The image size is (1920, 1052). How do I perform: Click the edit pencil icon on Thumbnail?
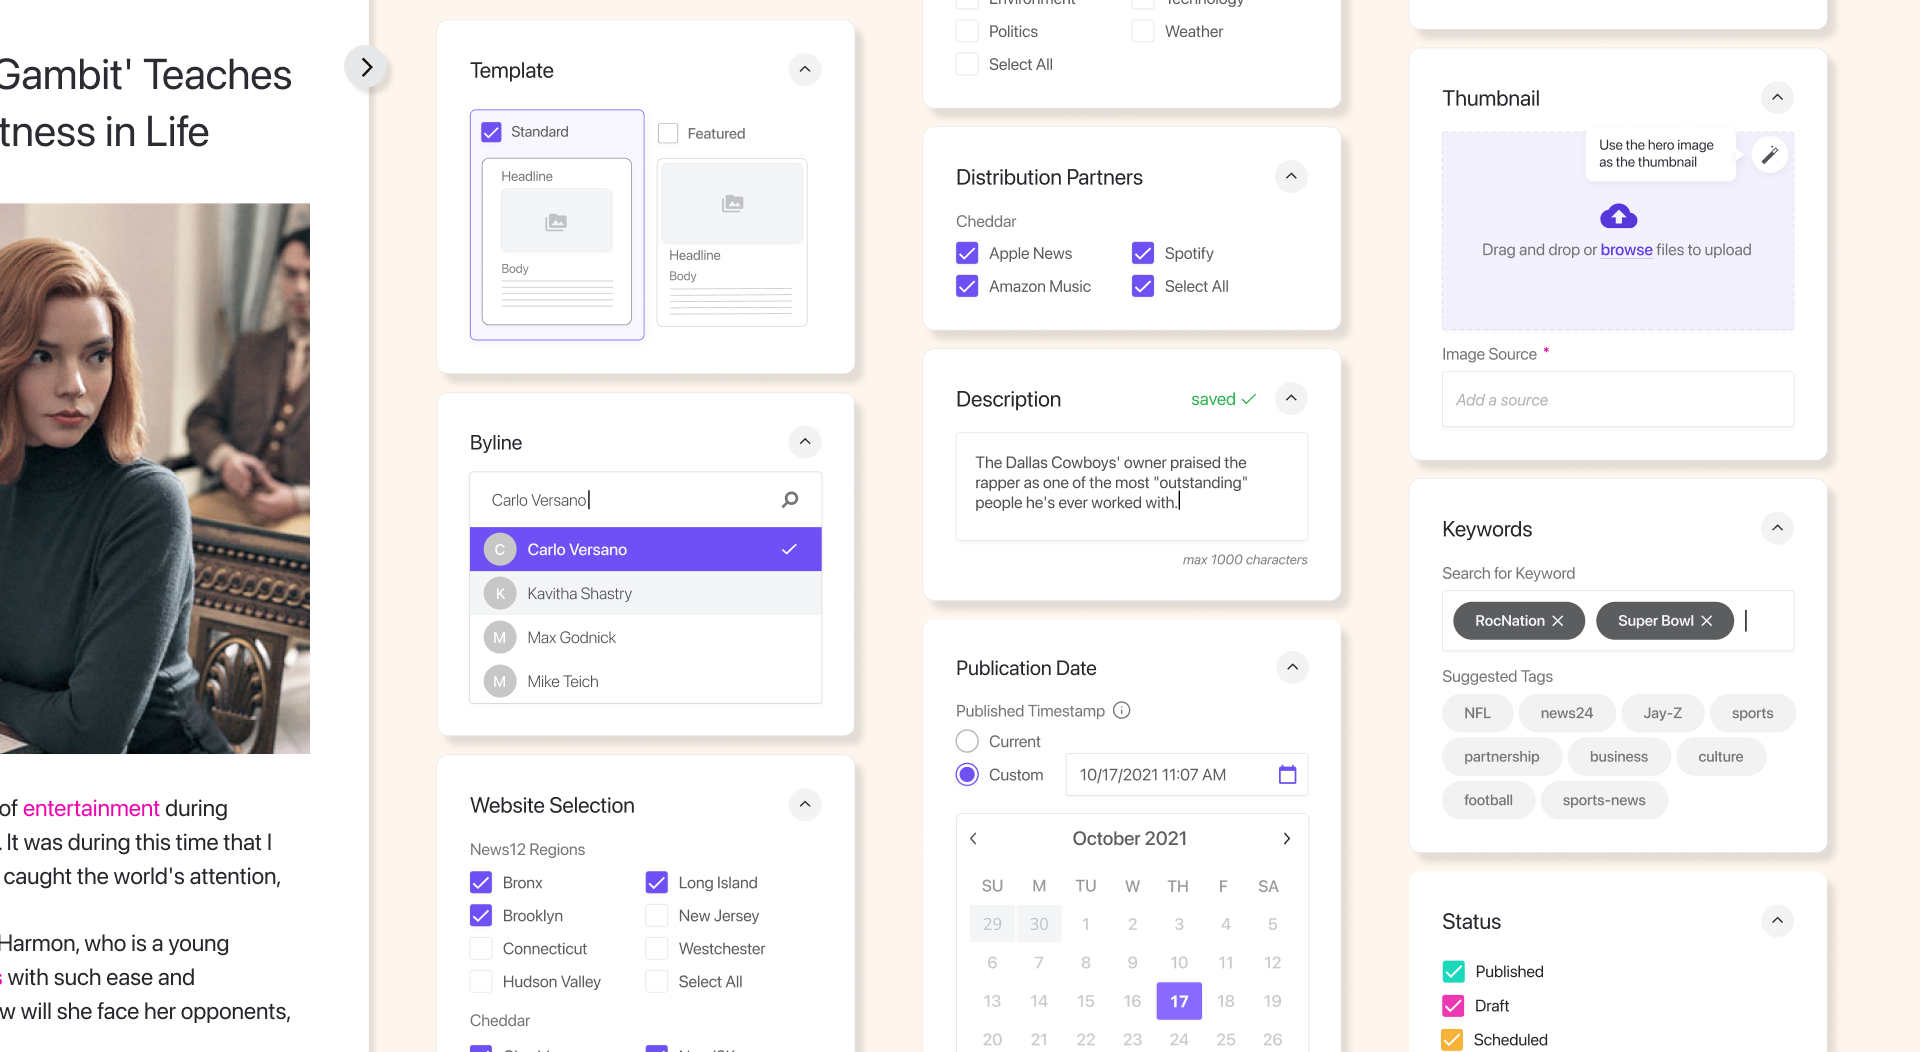tap(1769, 155)
